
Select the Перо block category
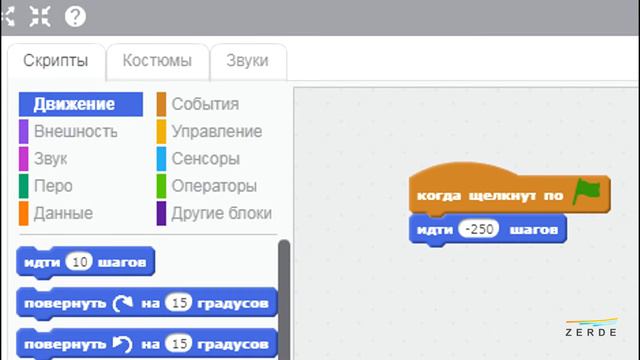(x=46, y=186)
